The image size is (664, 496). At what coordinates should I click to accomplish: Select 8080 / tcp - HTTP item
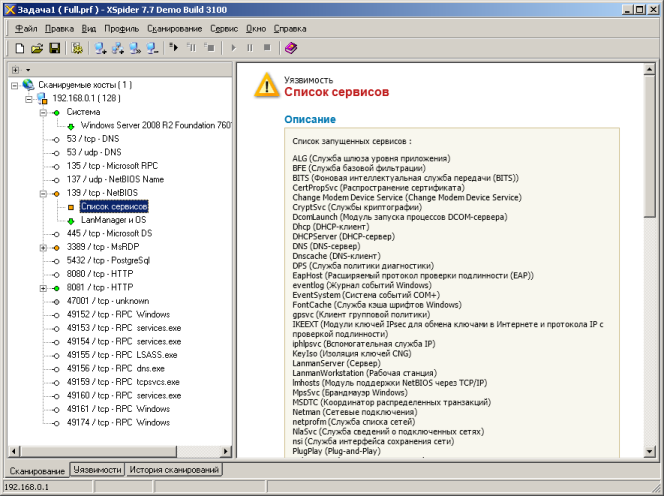pos(100,274)
